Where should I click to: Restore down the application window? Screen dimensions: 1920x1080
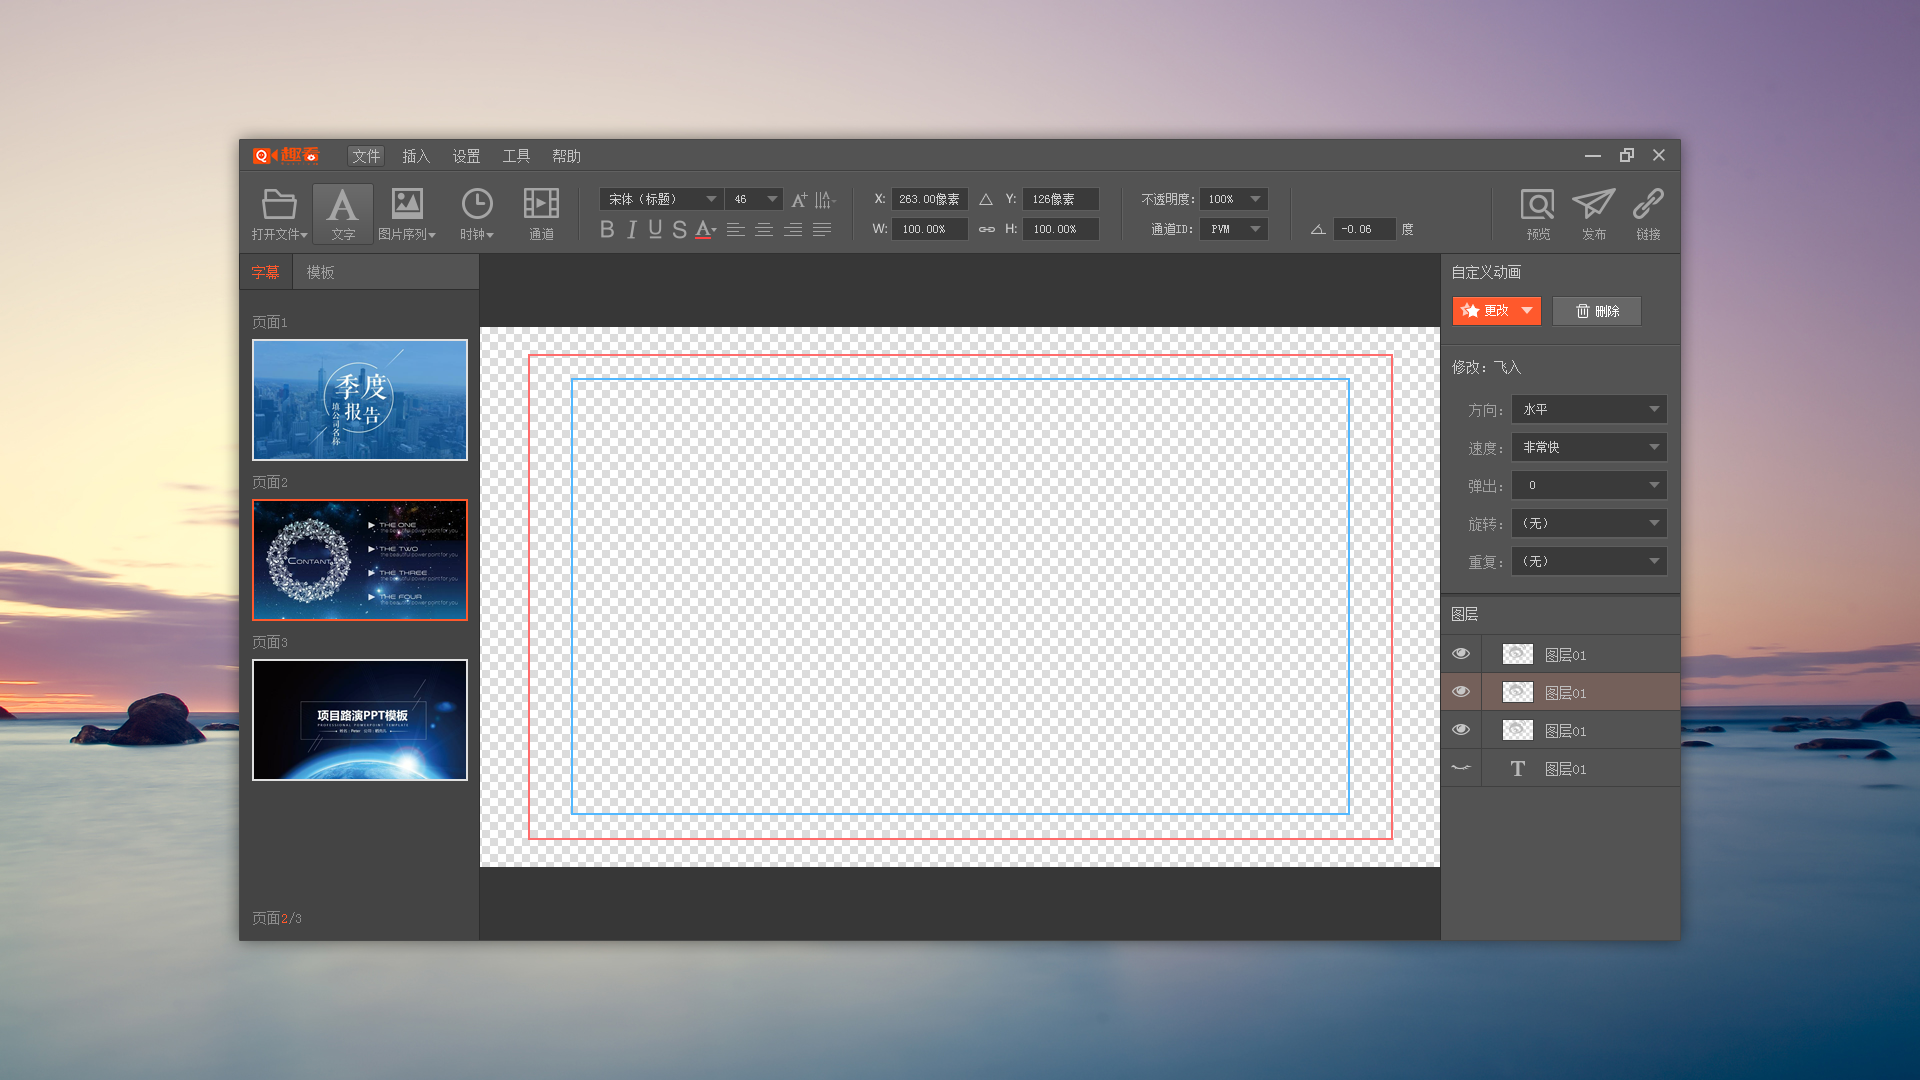pyautogui.click(x=1627, y=155)
